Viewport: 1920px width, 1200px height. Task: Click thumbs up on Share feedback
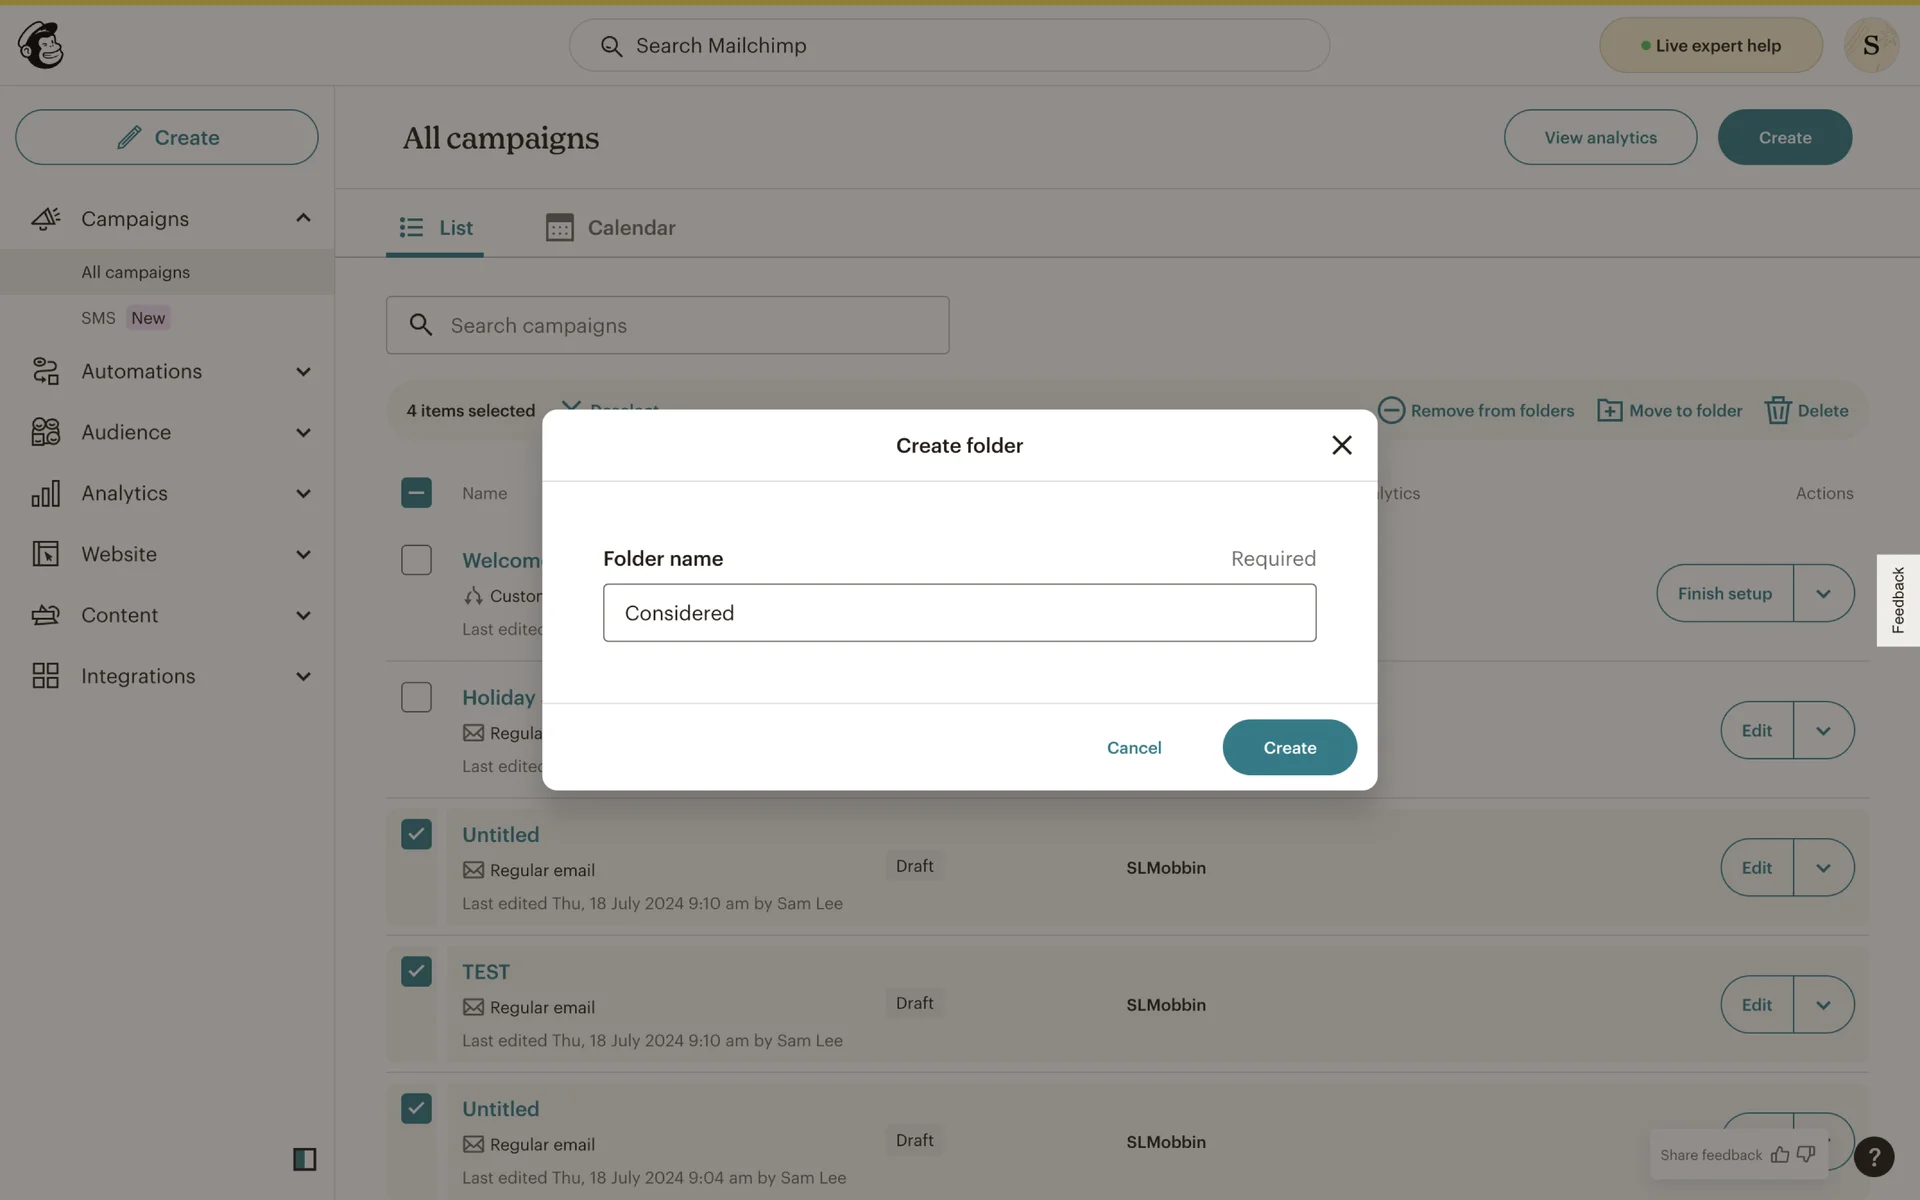(1780, 1155)
